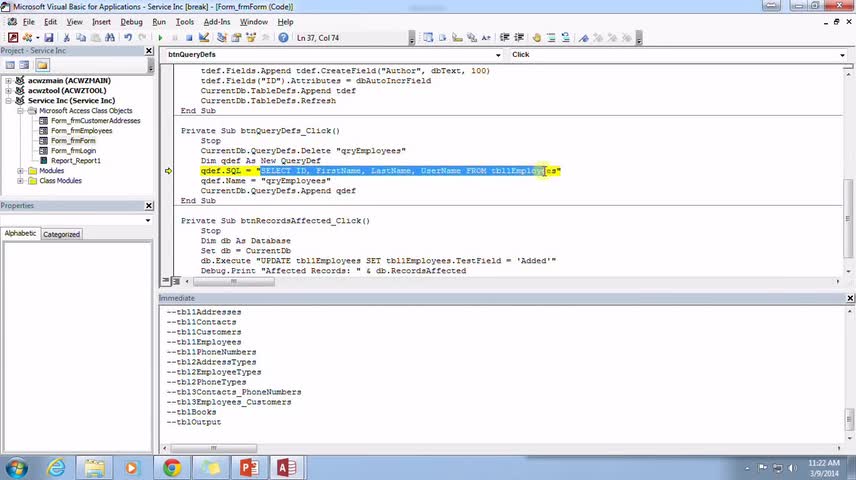This screenshot has height=480, width=856.
Task: Click the Indent icon in Edit toolbar
Action: coord(504,38)
